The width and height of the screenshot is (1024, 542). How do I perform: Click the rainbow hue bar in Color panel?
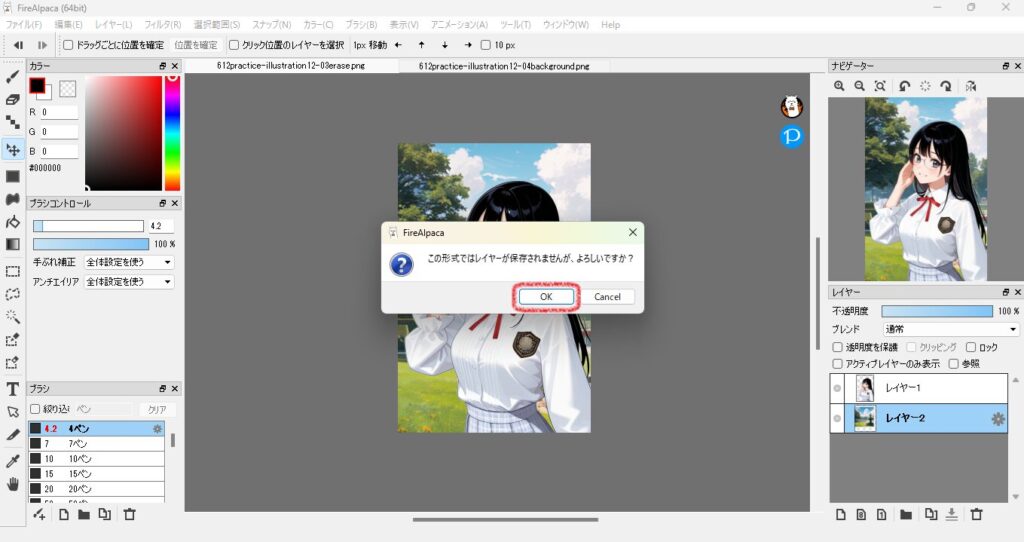click(x=172, y=130)
